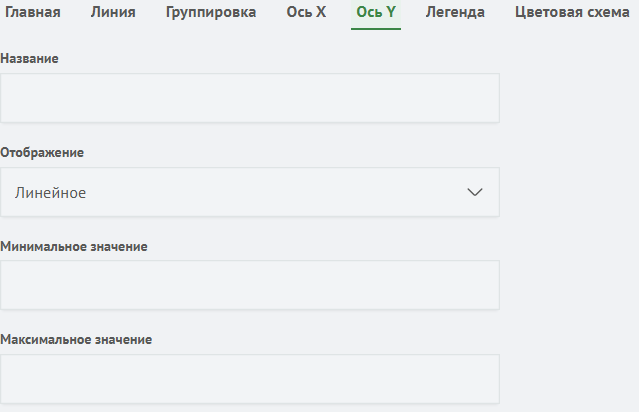This screenshot has width=639, height=412.
Task: Open the Линия tab
Action: tap(113, 12)
